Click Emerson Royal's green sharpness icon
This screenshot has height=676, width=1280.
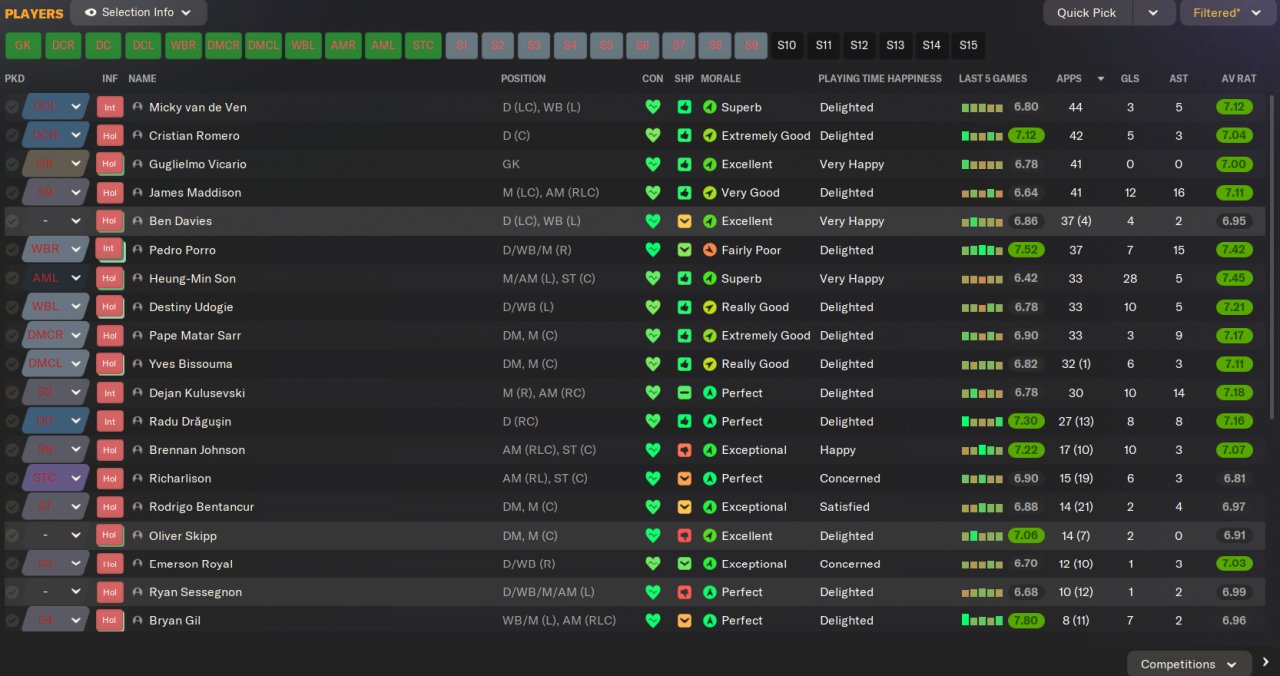tap(684, 564)
